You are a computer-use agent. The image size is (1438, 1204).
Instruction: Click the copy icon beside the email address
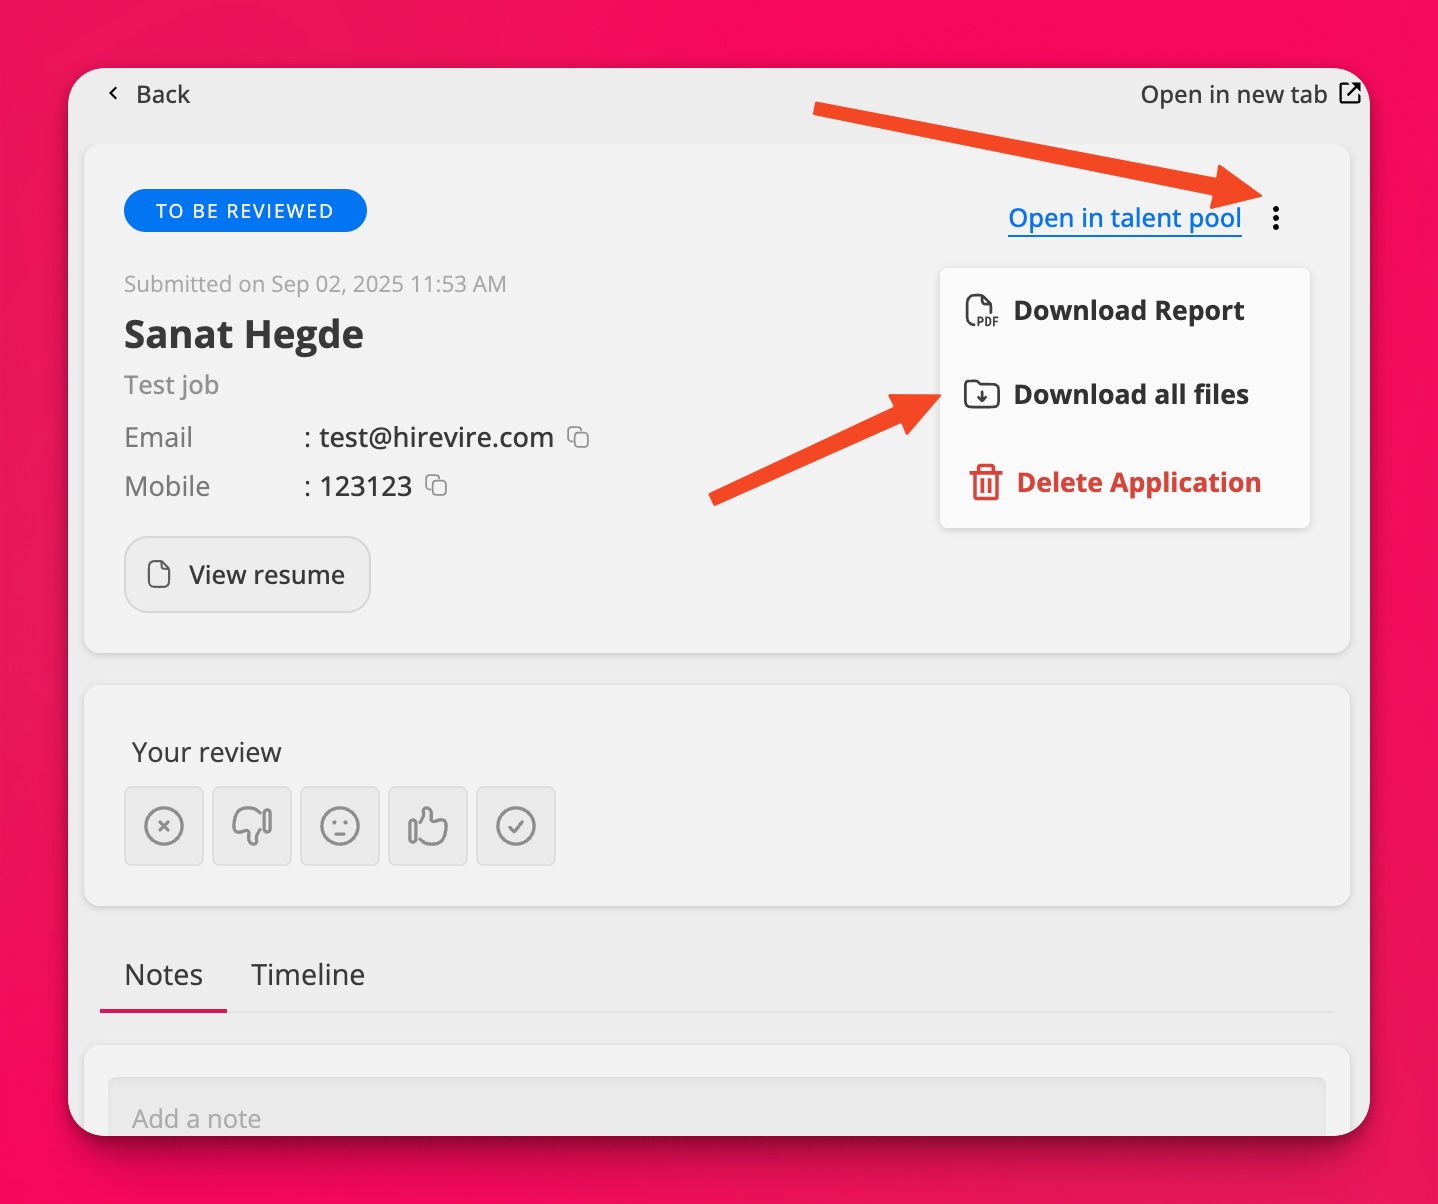pos(578,437)
